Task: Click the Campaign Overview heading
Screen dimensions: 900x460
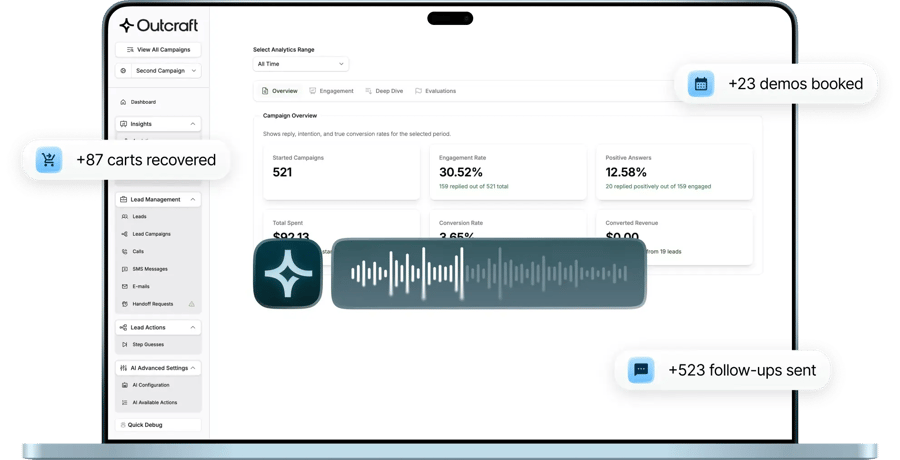Action: (x=290, y=115)
